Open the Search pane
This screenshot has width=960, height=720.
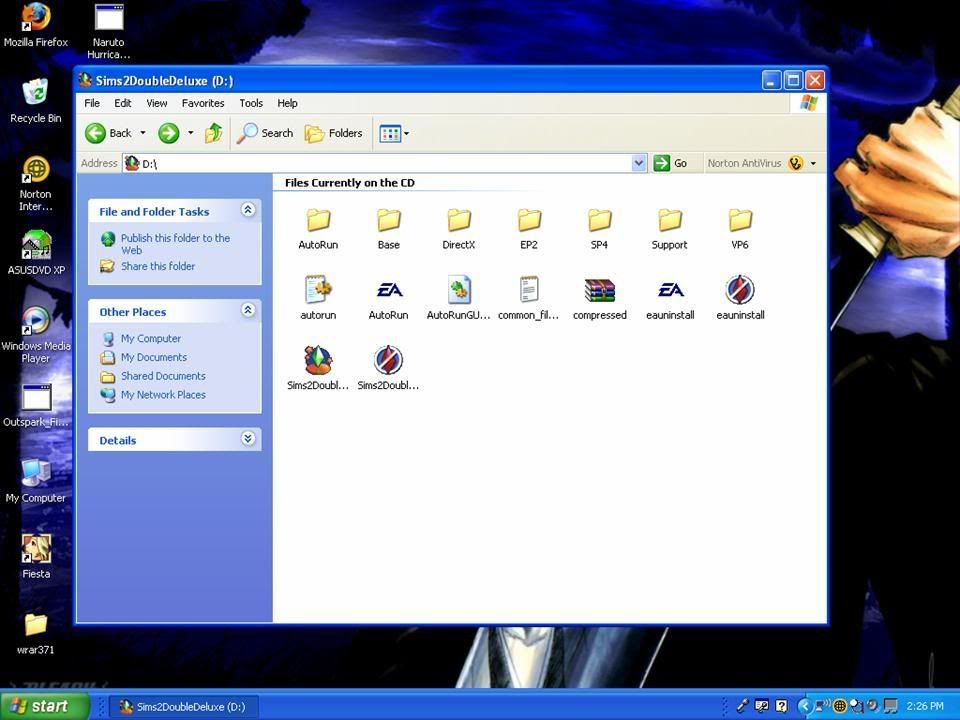[264, 133]
